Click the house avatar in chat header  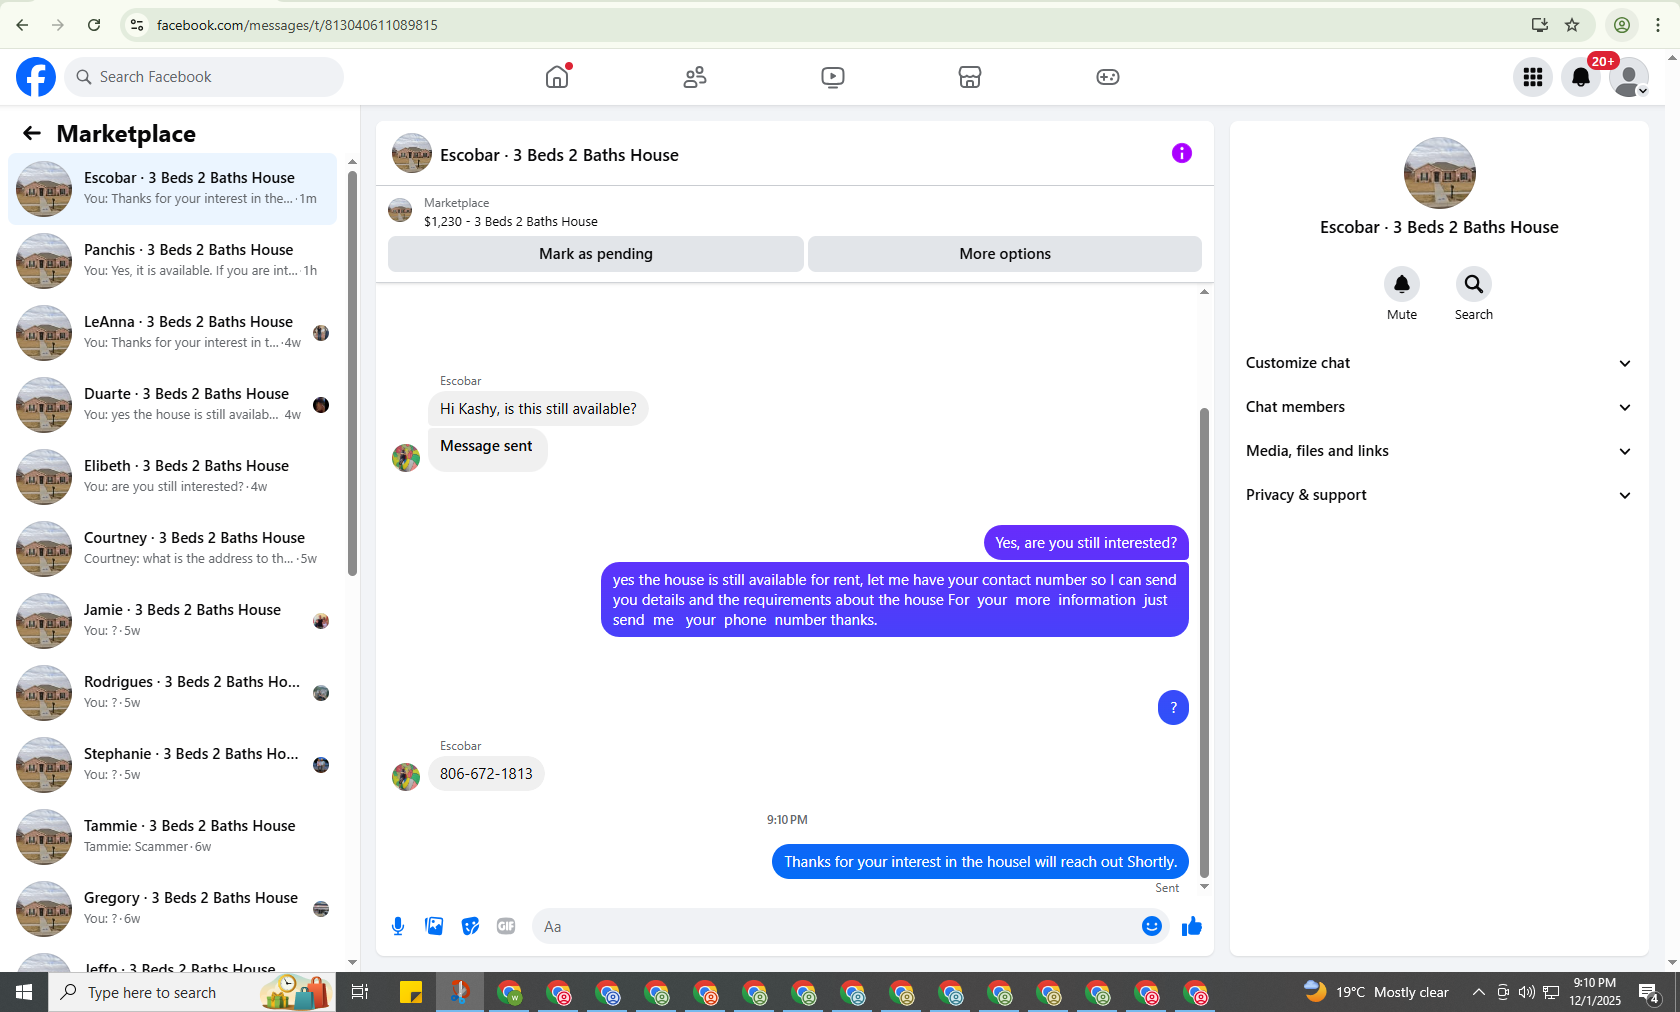click(x=412, y=154)
